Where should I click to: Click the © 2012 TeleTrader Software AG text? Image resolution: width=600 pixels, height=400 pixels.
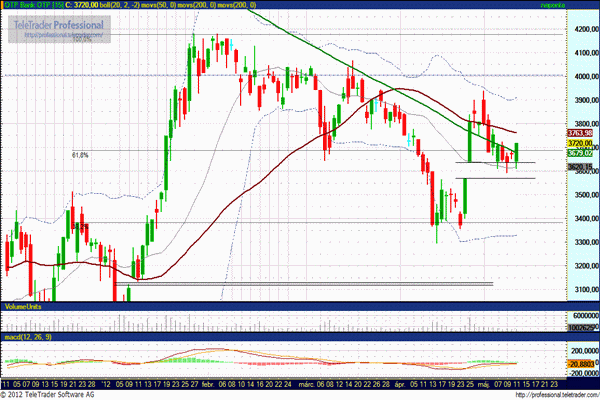point(48,395)
